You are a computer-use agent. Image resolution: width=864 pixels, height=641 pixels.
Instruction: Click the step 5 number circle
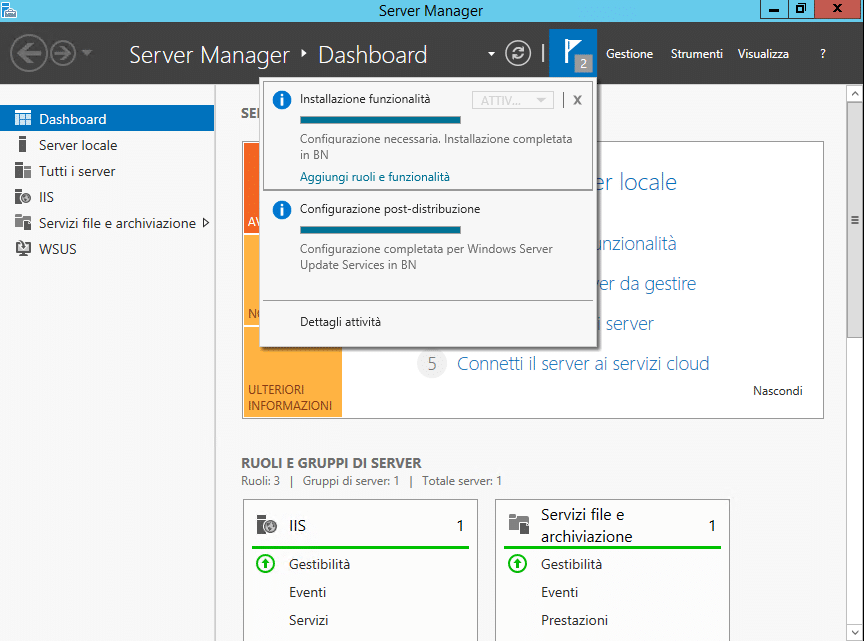(431, 364)
